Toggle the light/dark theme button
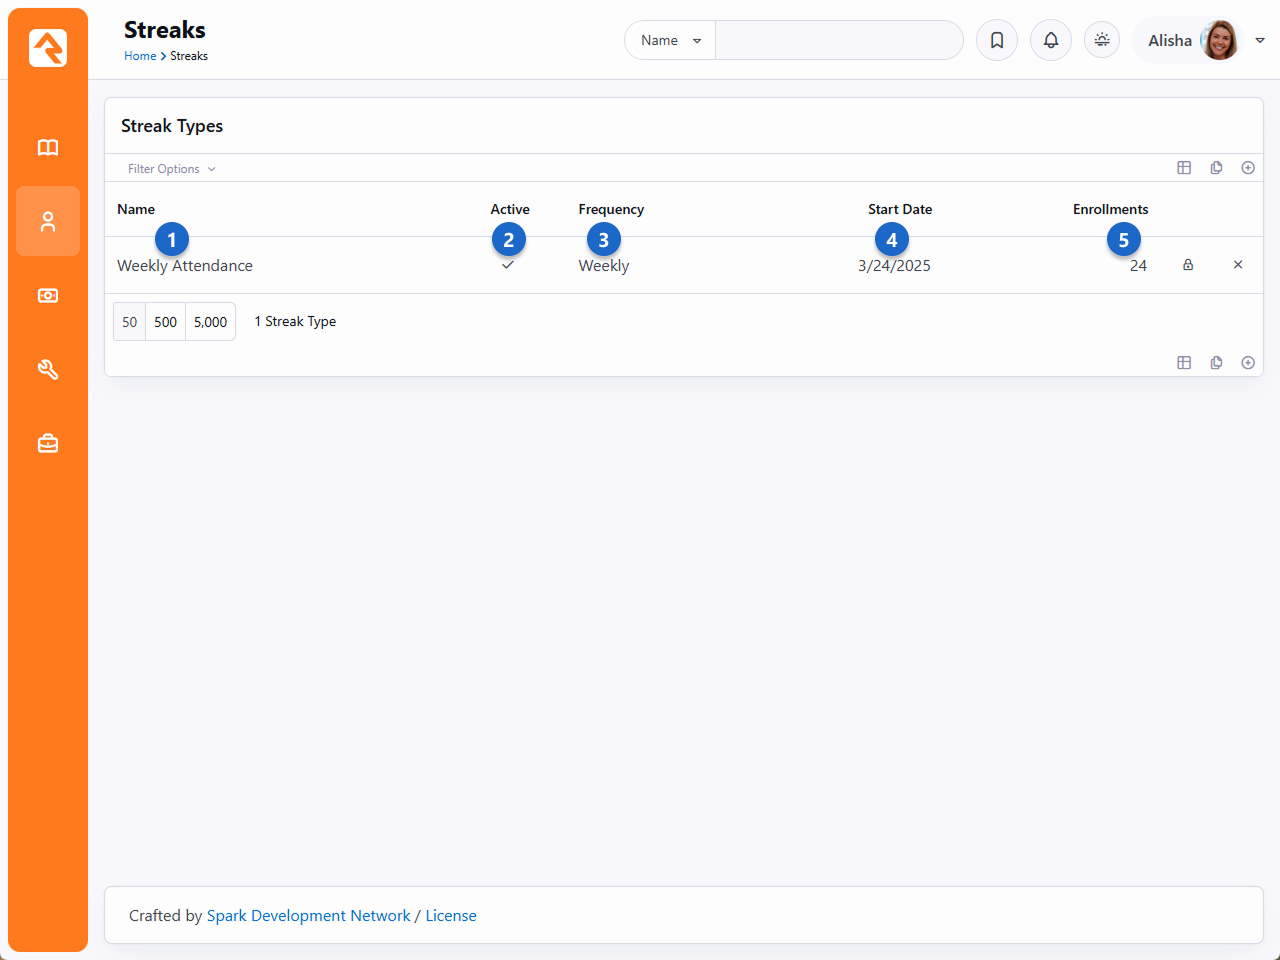Viewport: 1280px width, 960px height. 1102,41
